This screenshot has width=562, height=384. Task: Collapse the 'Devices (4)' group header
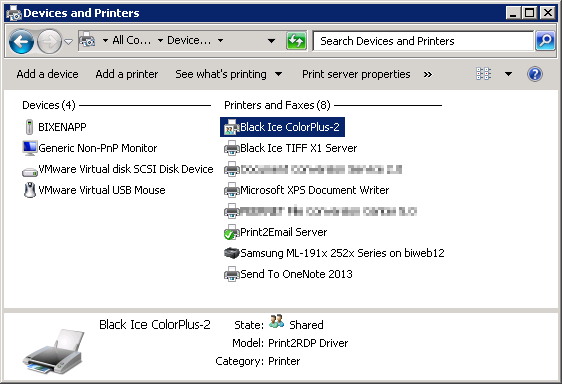point(49,105)
